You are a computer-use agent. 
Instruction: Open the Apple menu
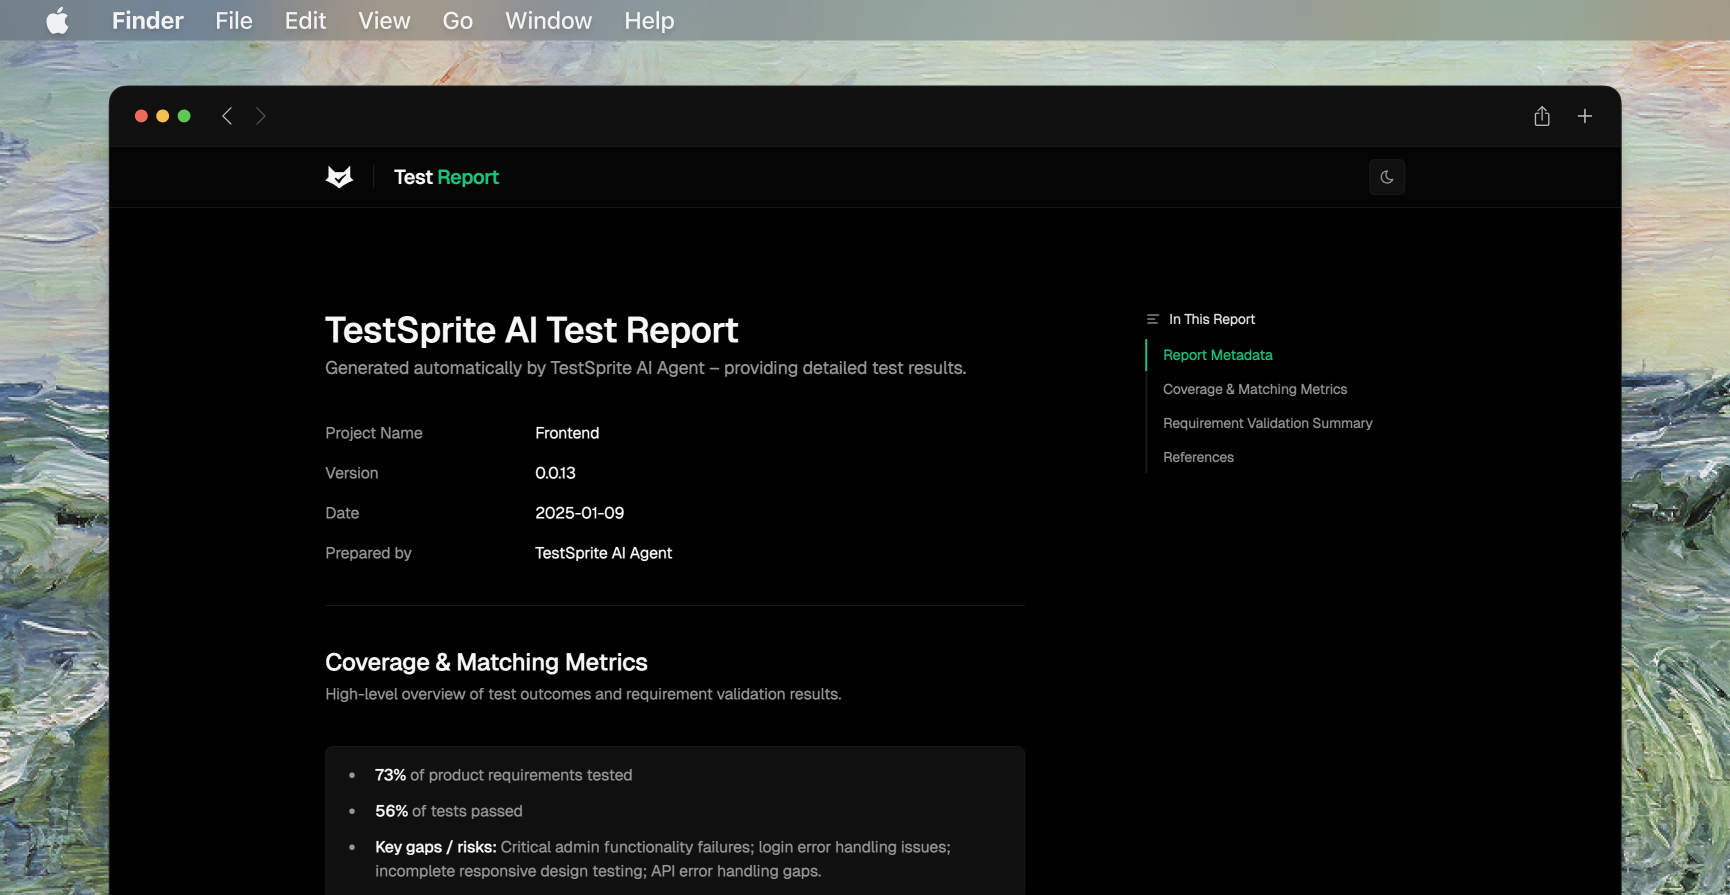(58, 20)
